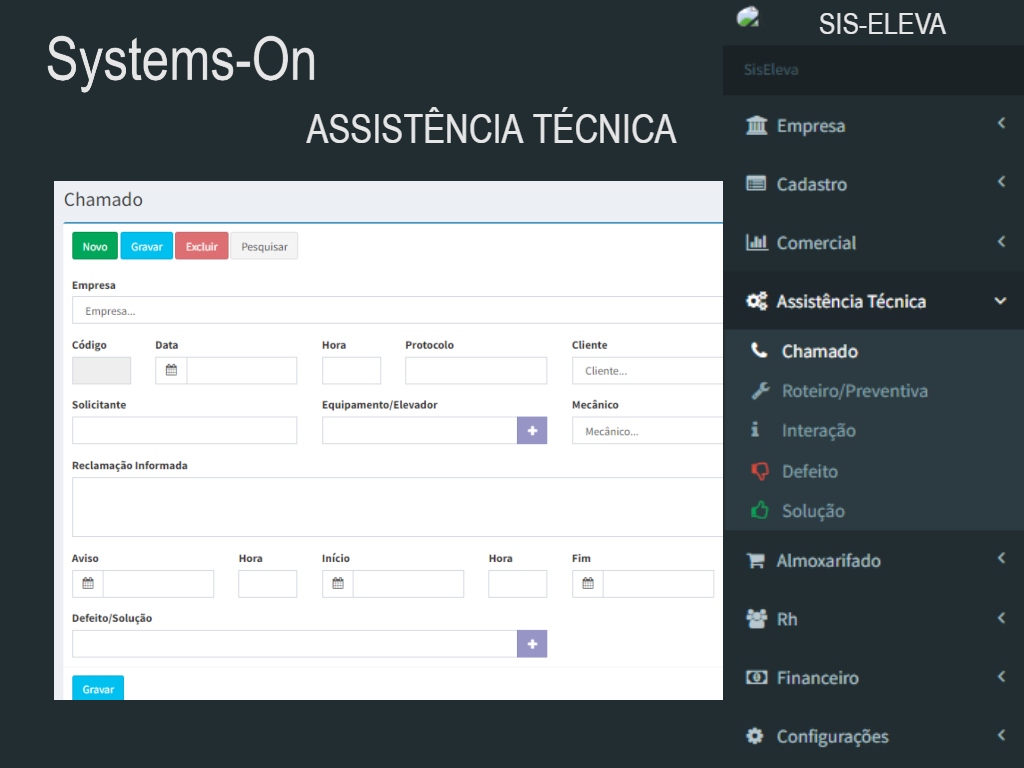The image size is (1024, 768).
Task: Focus the Código field
Action: (x=101, y=370)
